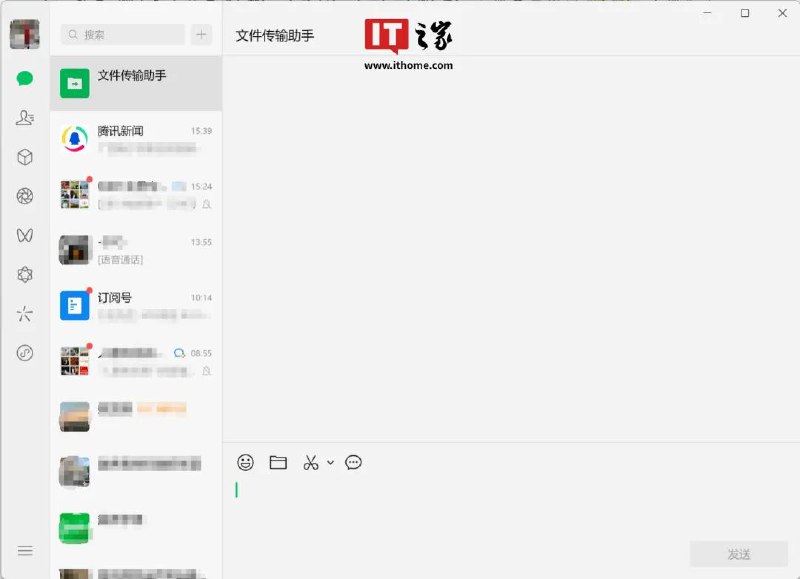Open the more options hamburger menu
The image size is (800, 579).
click(24, 550)
